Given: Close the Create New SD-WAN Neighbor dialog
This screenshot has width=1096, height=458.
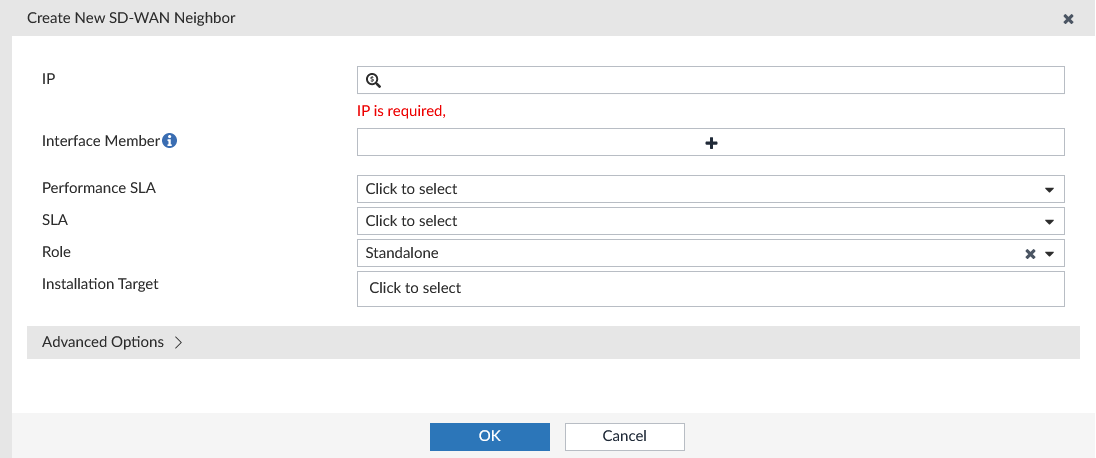Looking at the screenshot, I should tap(1068, 19).
